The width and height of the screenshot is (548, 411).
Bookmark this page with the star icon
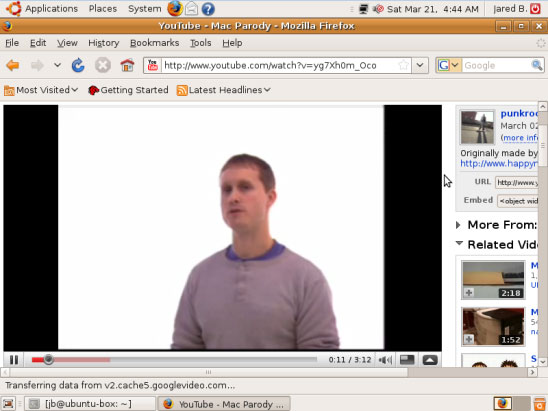tap(403, 65)
